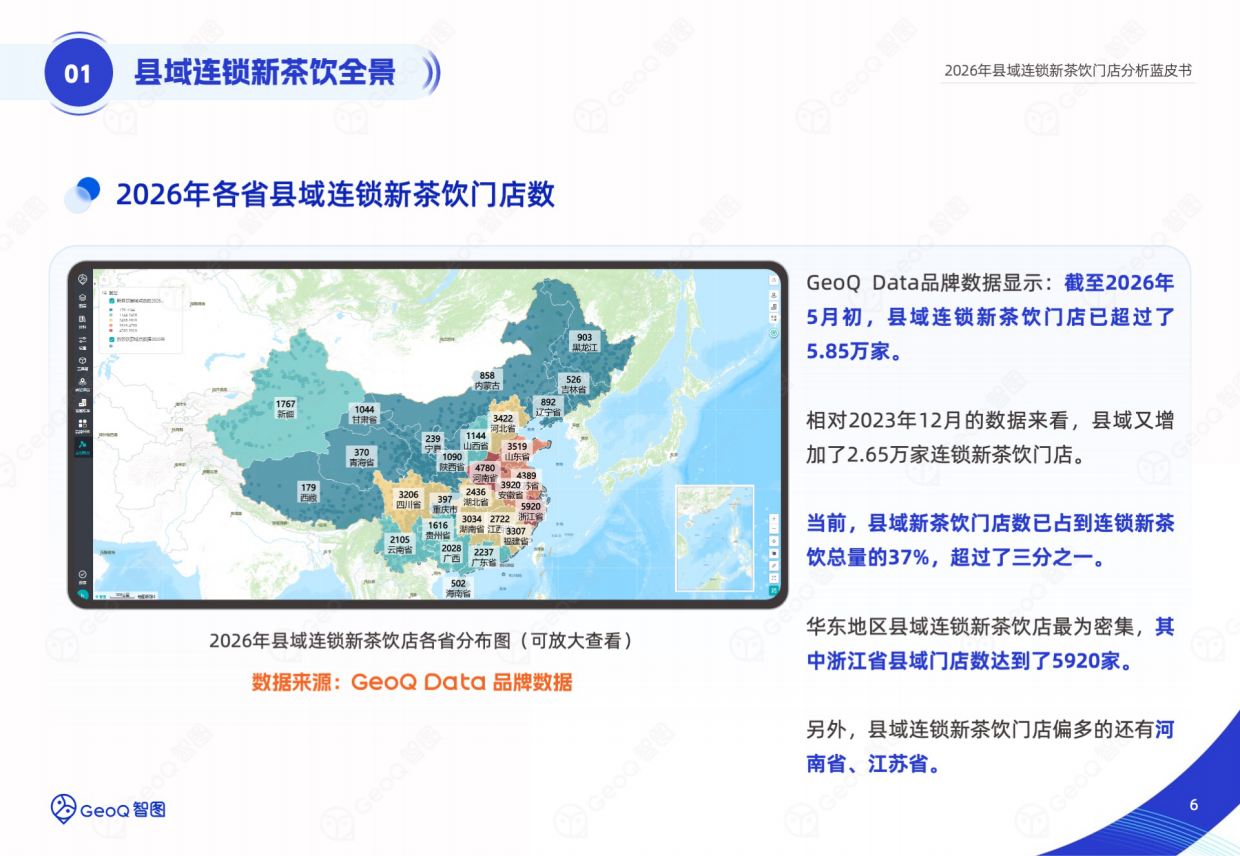The image size is (1240, 856).
Task: Click the '1767 新疆' map label
Action: [286, 409]
